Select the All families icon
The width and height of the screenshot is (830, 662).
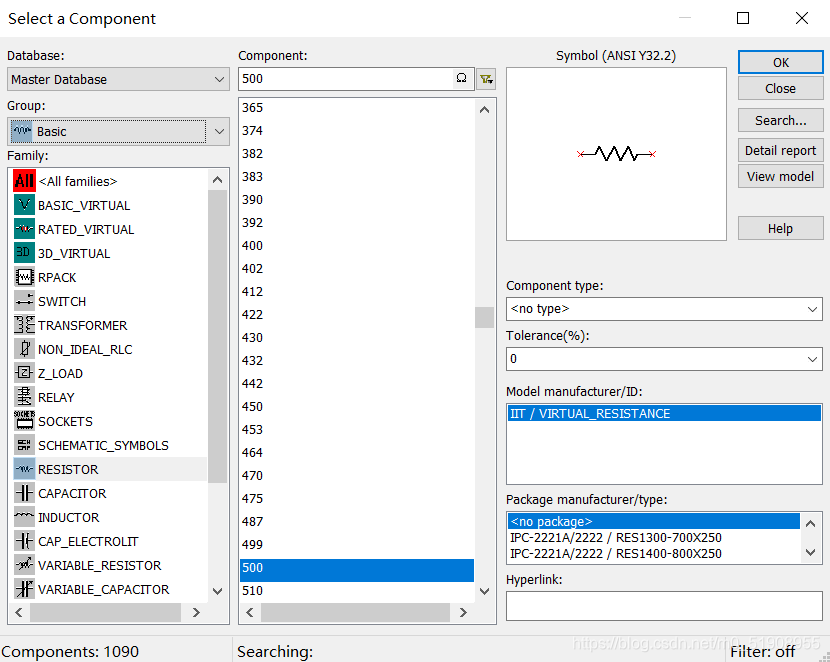point(24,181)
